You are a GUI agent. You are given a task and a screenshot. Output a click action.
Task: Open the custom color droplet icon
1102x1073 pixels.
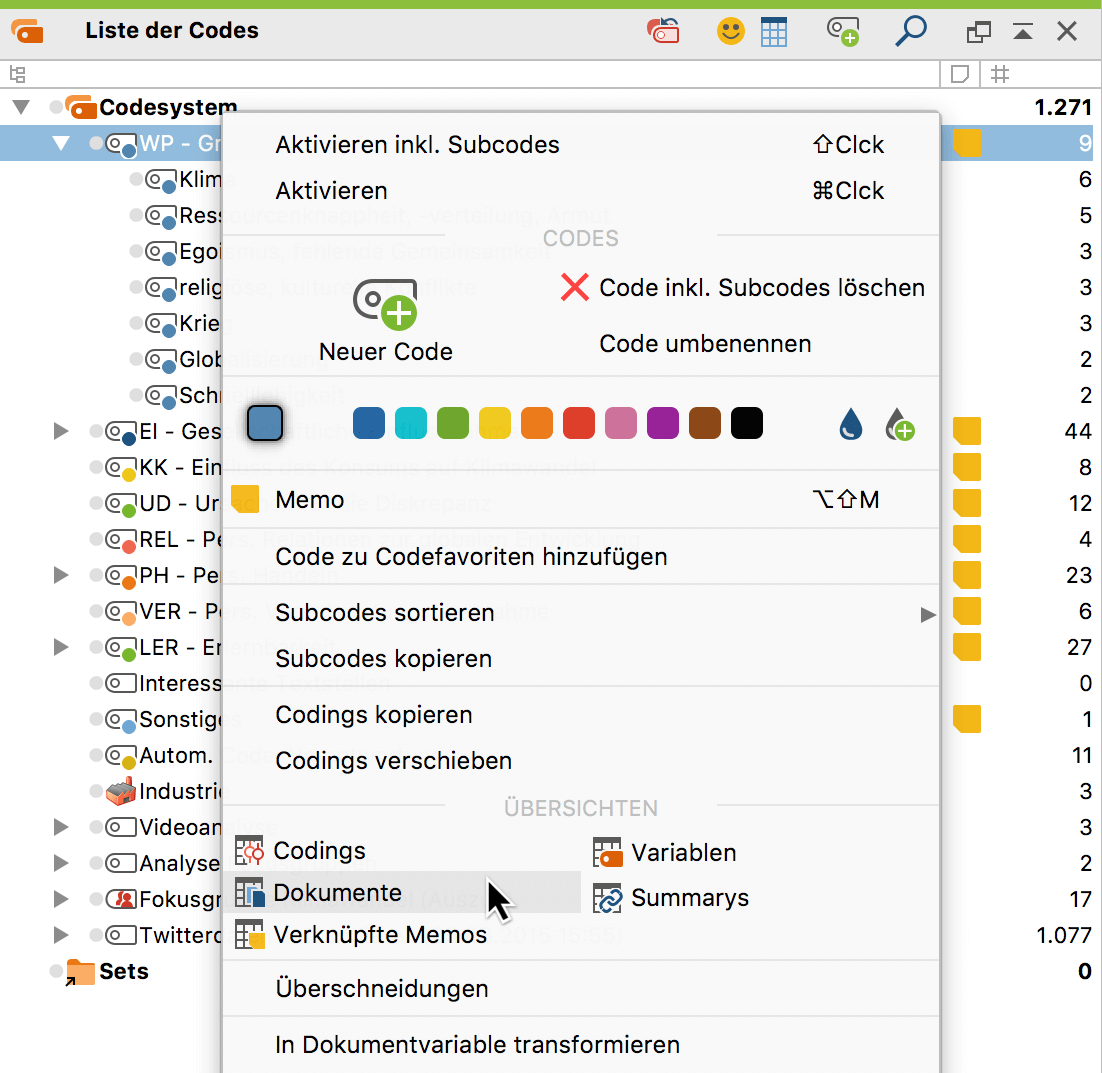[850, 424]
